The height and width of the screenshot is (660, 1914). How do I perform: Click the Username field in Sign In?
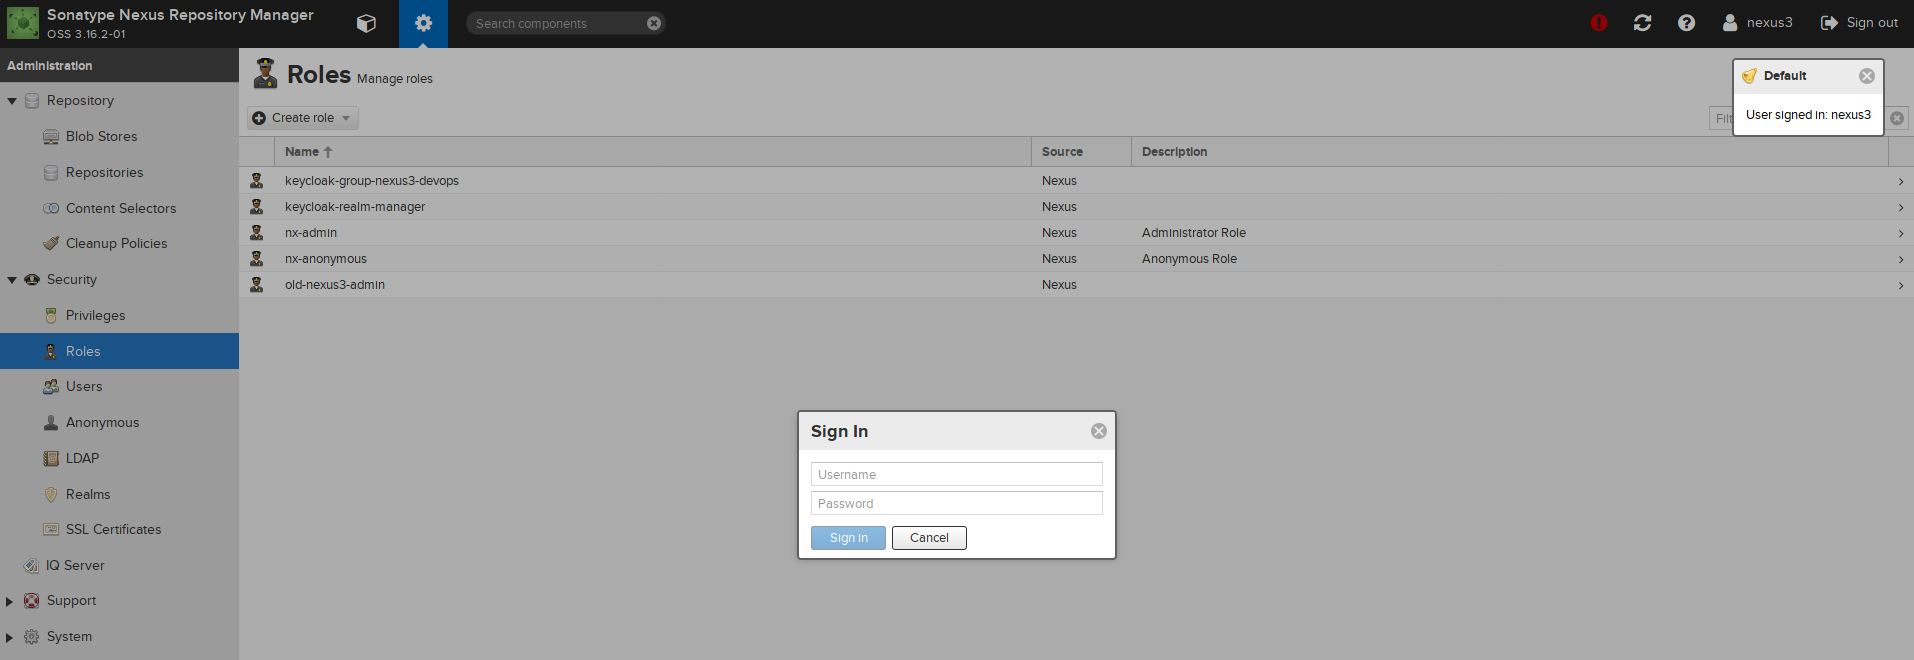point(957,474)
